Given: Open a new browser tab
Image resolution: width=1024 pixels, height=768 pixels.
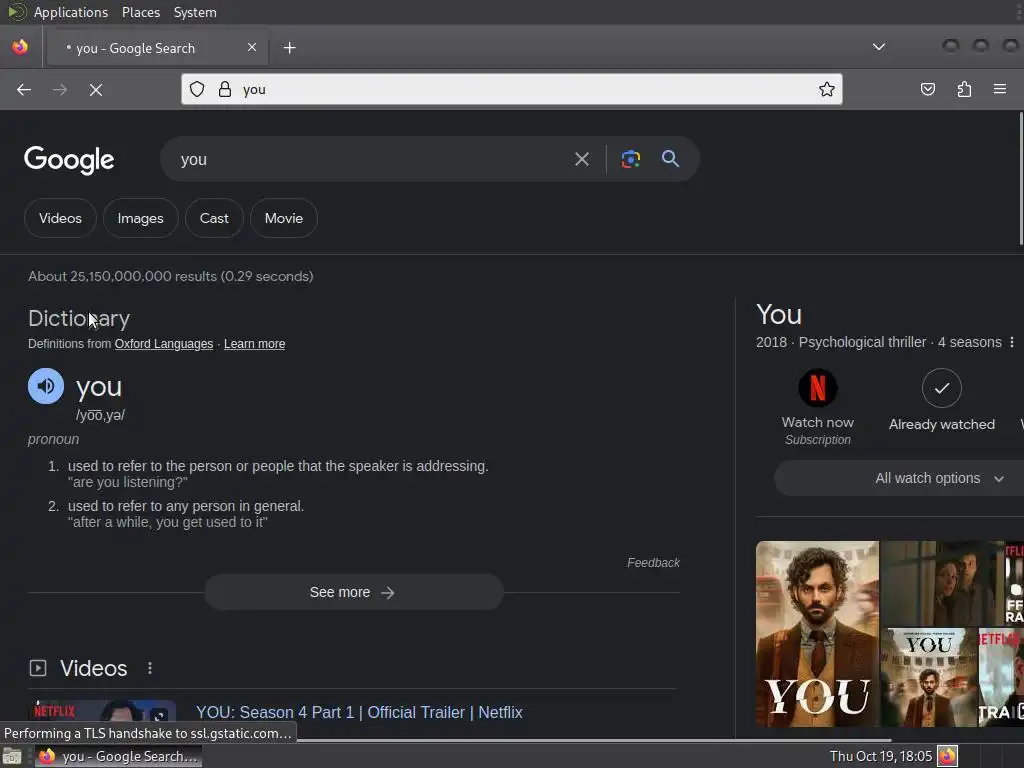Looking at the screenshot, I should [x=289, y=48].
